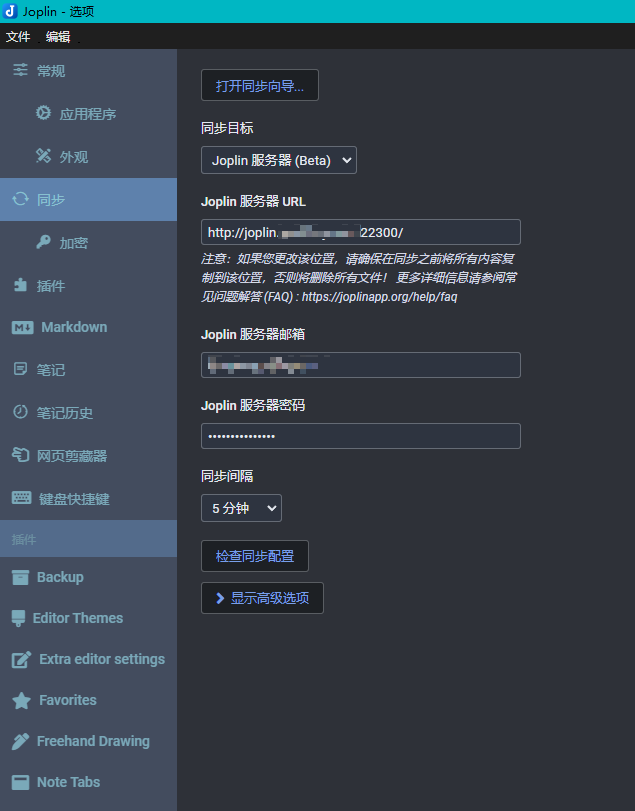This screenshot has width=635, height=811.
Task: Click the gear icon beside 应用程序
Action: 43,113
